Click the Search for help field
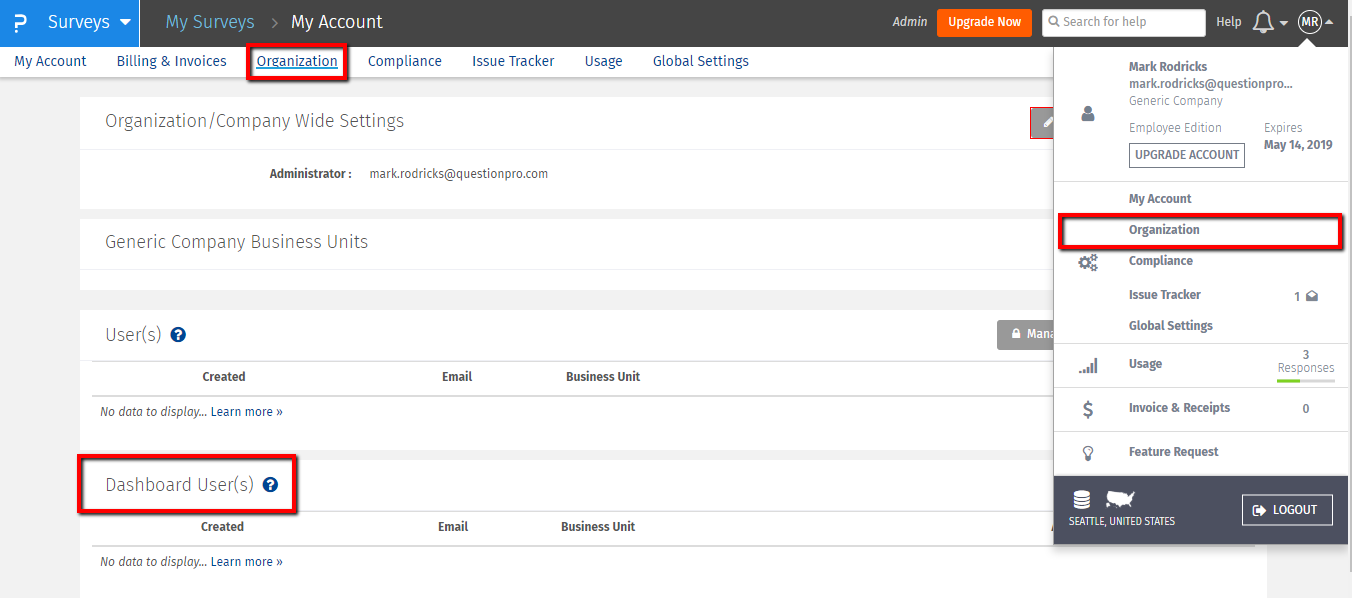 [x=1123, y=22]
